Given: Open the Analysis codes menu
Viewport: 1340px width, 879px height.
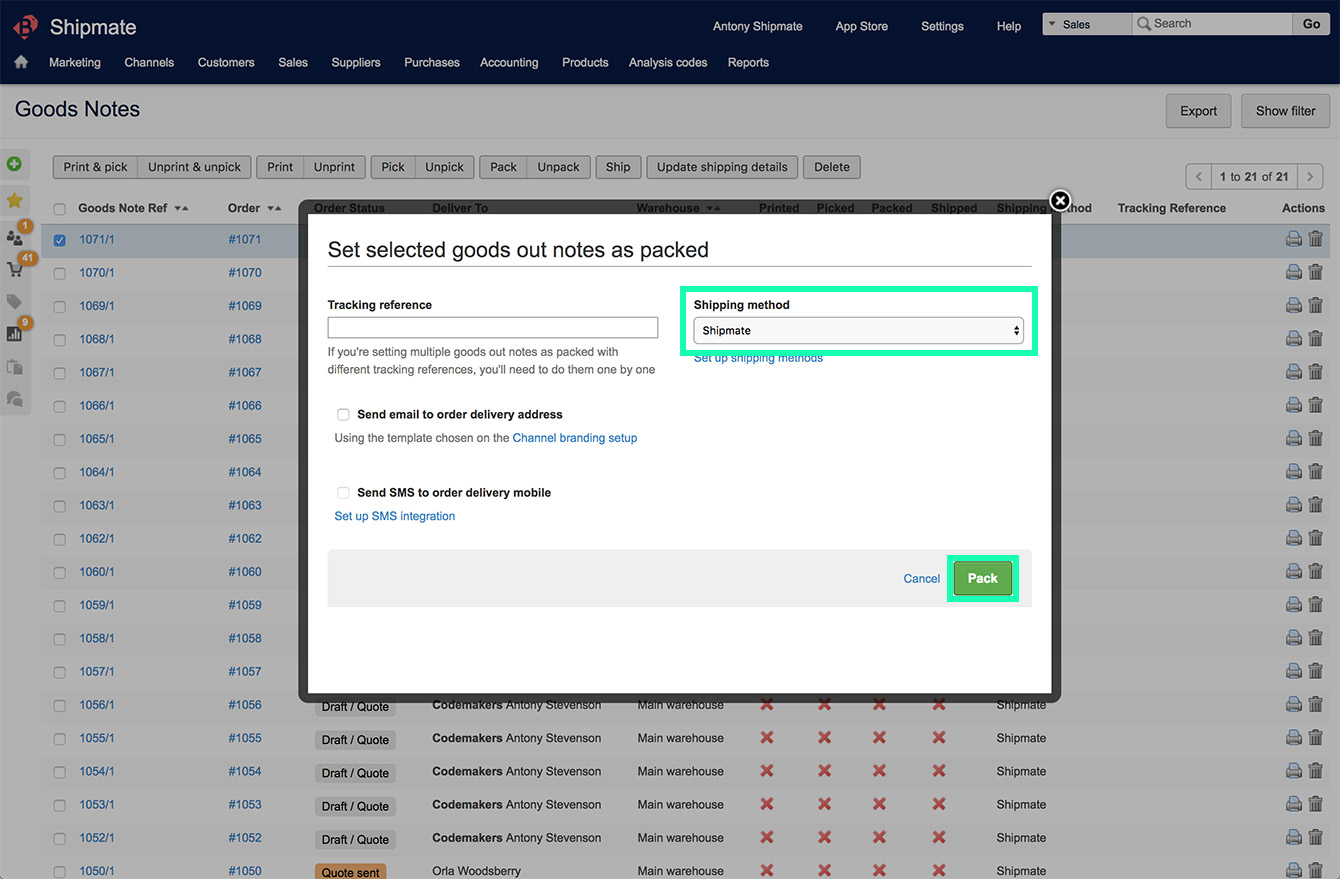Looking at the screenshot, I should pyautogui.click(x=668, y=62).
